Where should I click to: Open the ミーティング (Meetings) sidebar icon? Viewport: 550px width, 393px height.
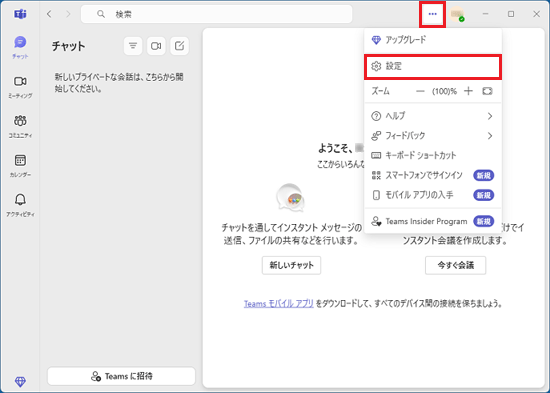pos(20,86)
